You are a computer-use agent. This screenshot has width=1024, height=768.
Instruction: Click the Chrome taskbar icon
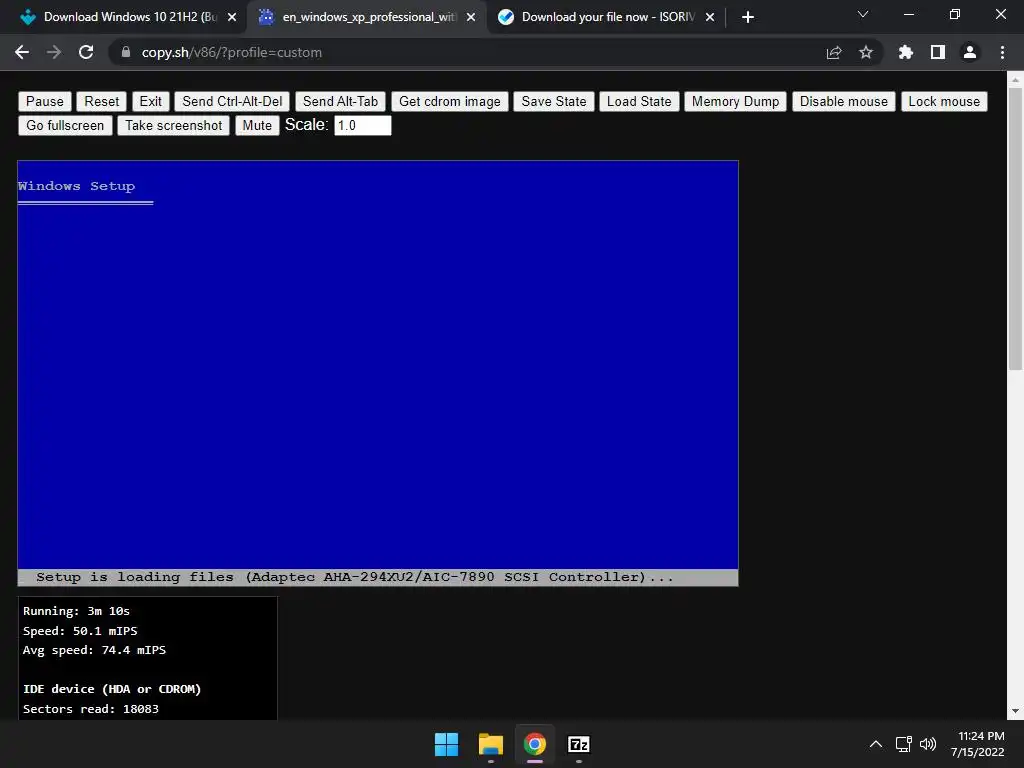tap(535, 744)
